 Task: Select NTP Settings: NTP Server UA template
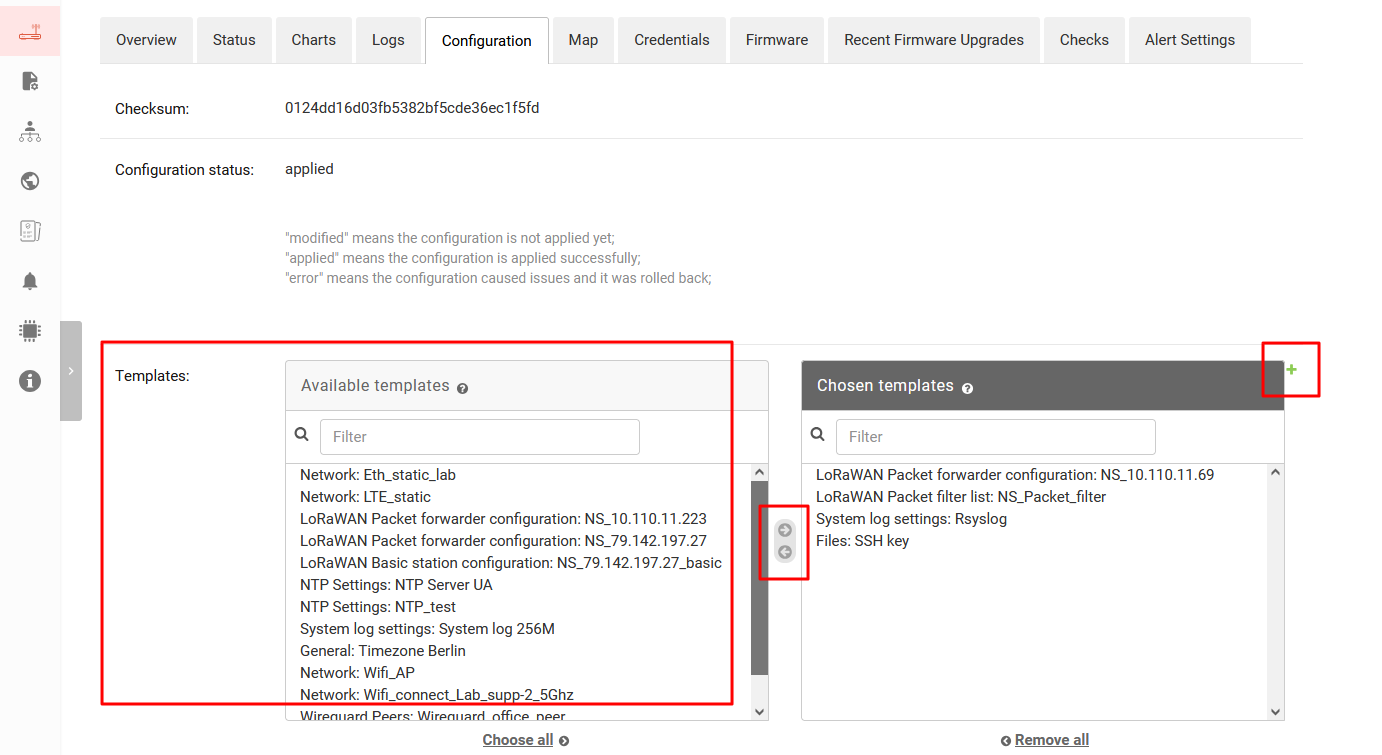click(x=396, y=585)
